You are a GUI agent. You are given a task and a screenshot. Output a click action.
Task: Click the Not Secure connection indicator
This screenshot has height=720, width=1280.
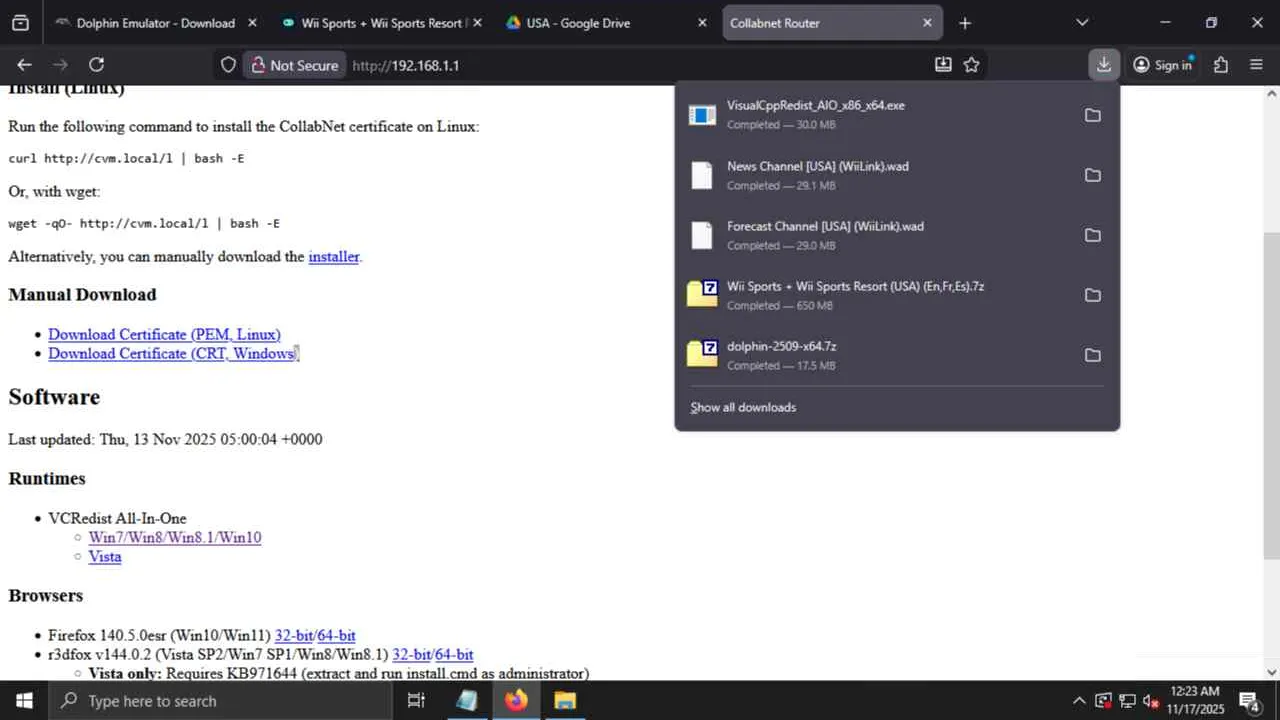295,65
